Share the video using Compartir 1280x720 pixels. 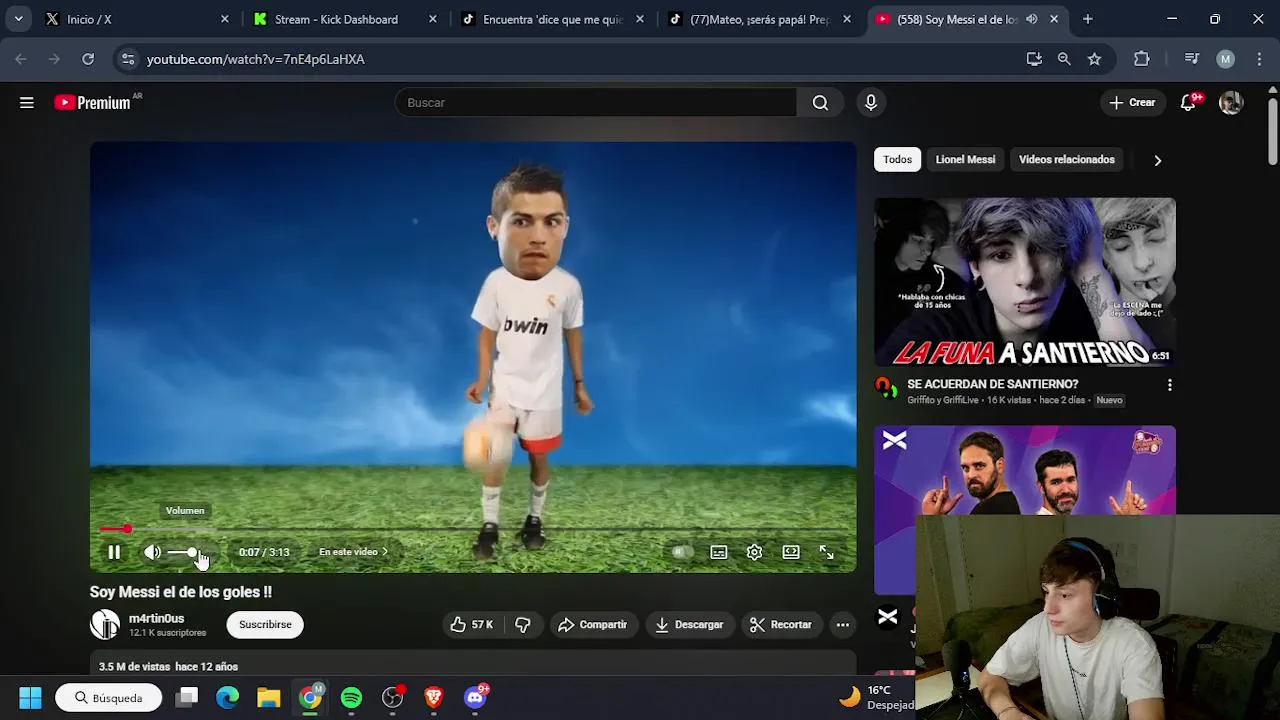click(x=593, y=624)
